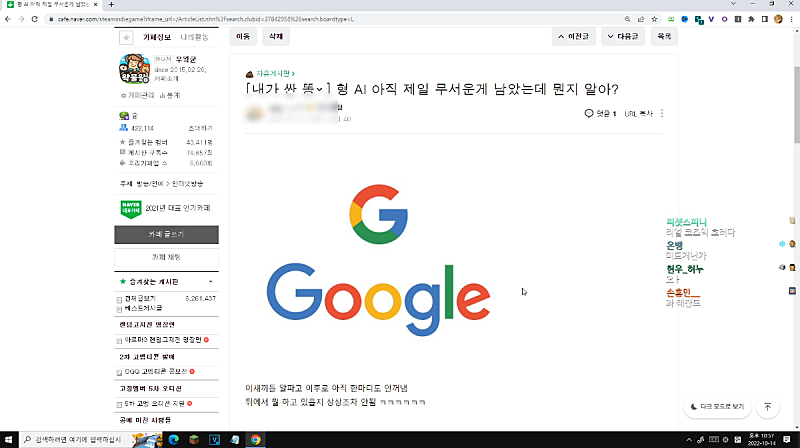This screenshot has width=800, height=448.
Task: Open a new browser tab with plus
Action: tap(111, 5)
